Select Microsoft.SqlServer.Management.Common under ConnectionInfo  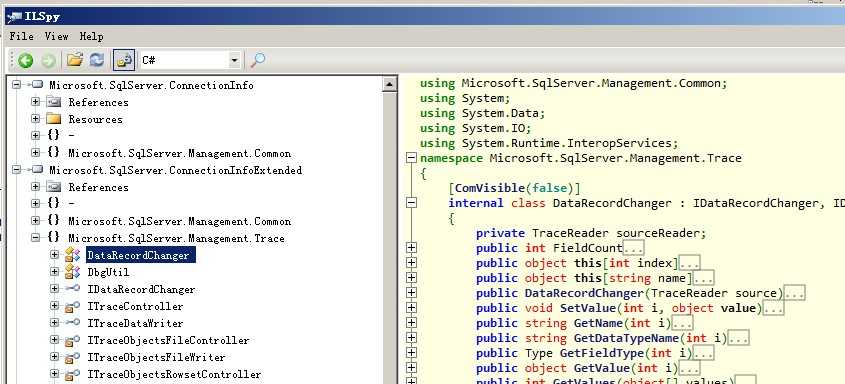coord(179,153)
